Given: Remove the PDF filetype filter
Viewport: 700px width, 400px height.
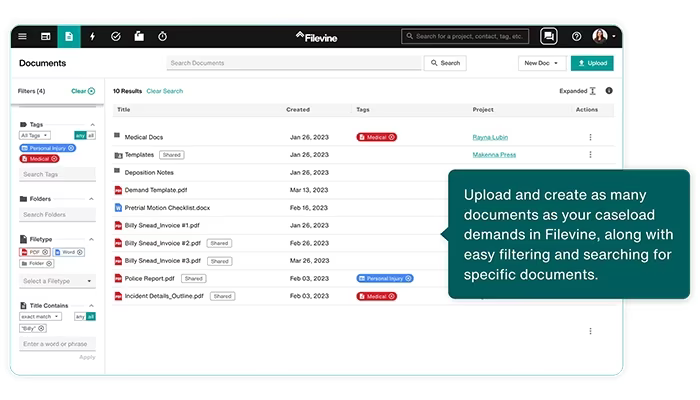Looking at the screenshot, I should (45, 252).
